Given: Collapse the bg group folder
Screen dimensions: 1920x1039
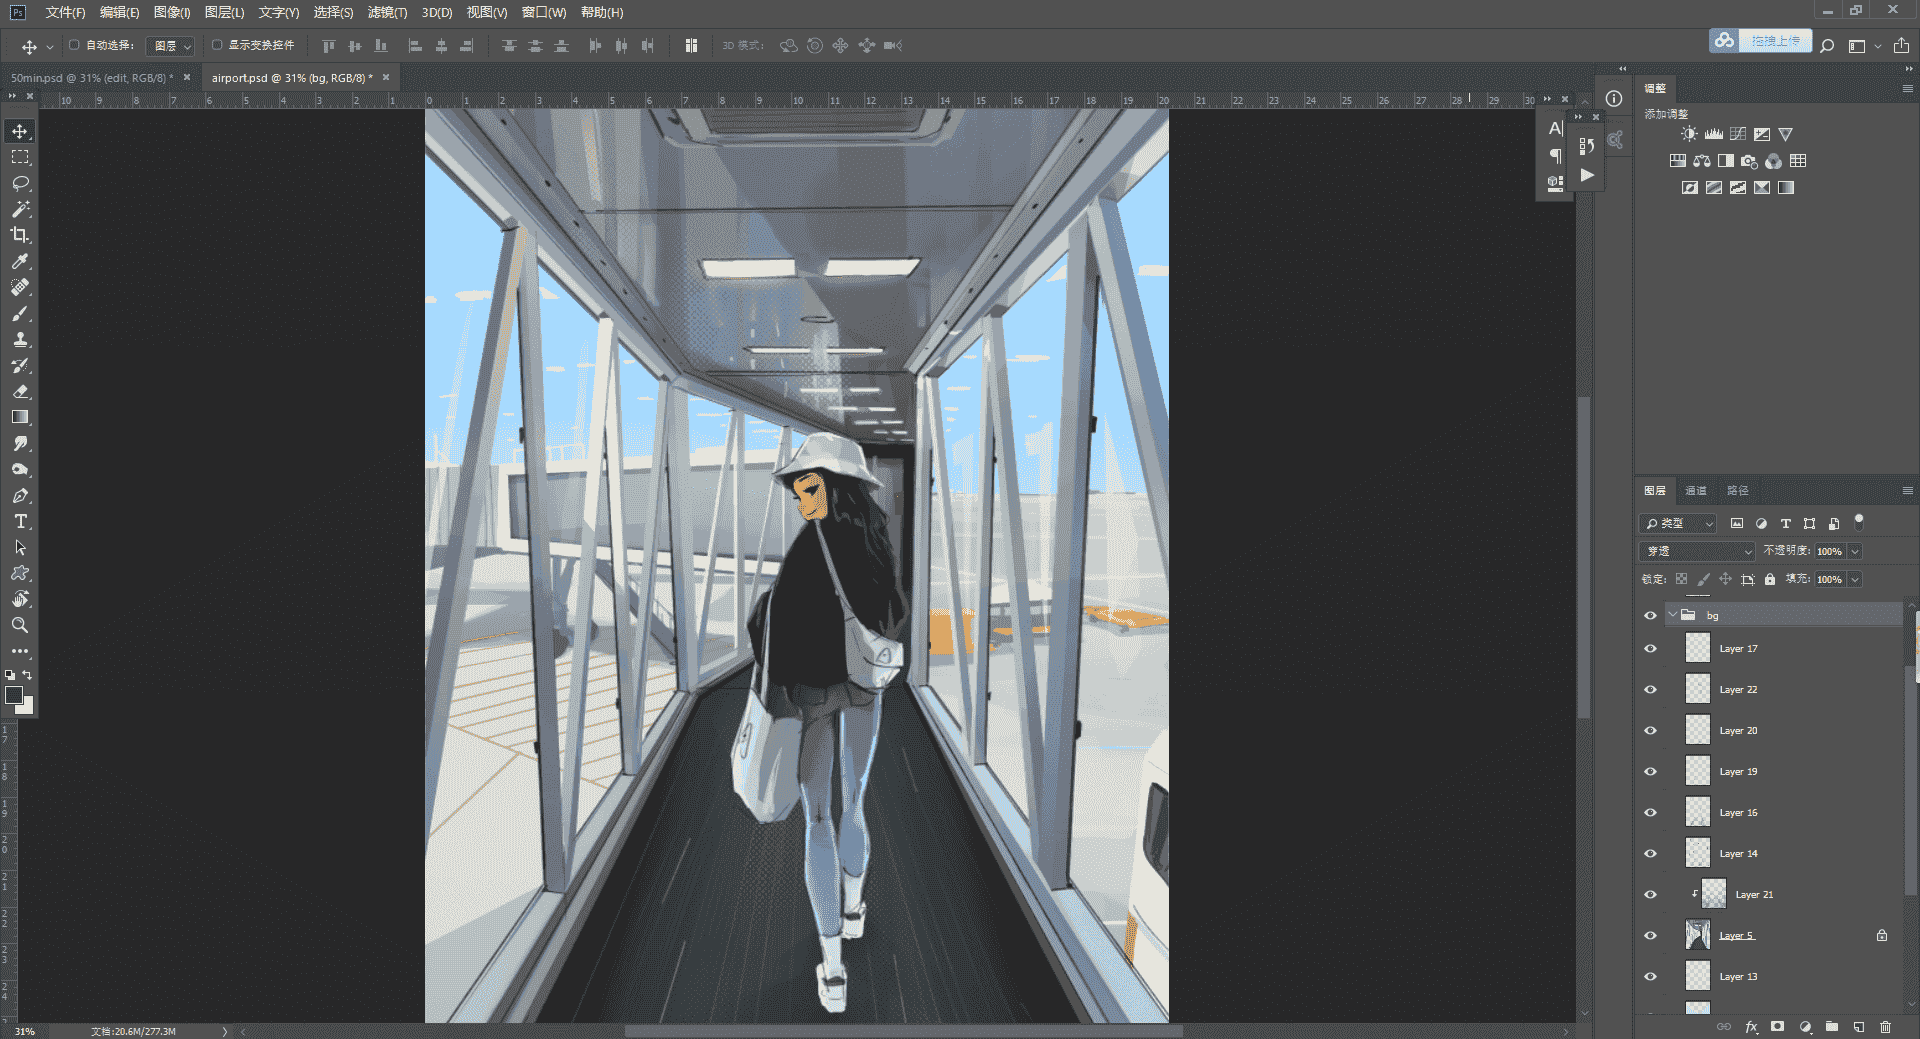Looking at the screenshot, I should tap(1672, 616).
